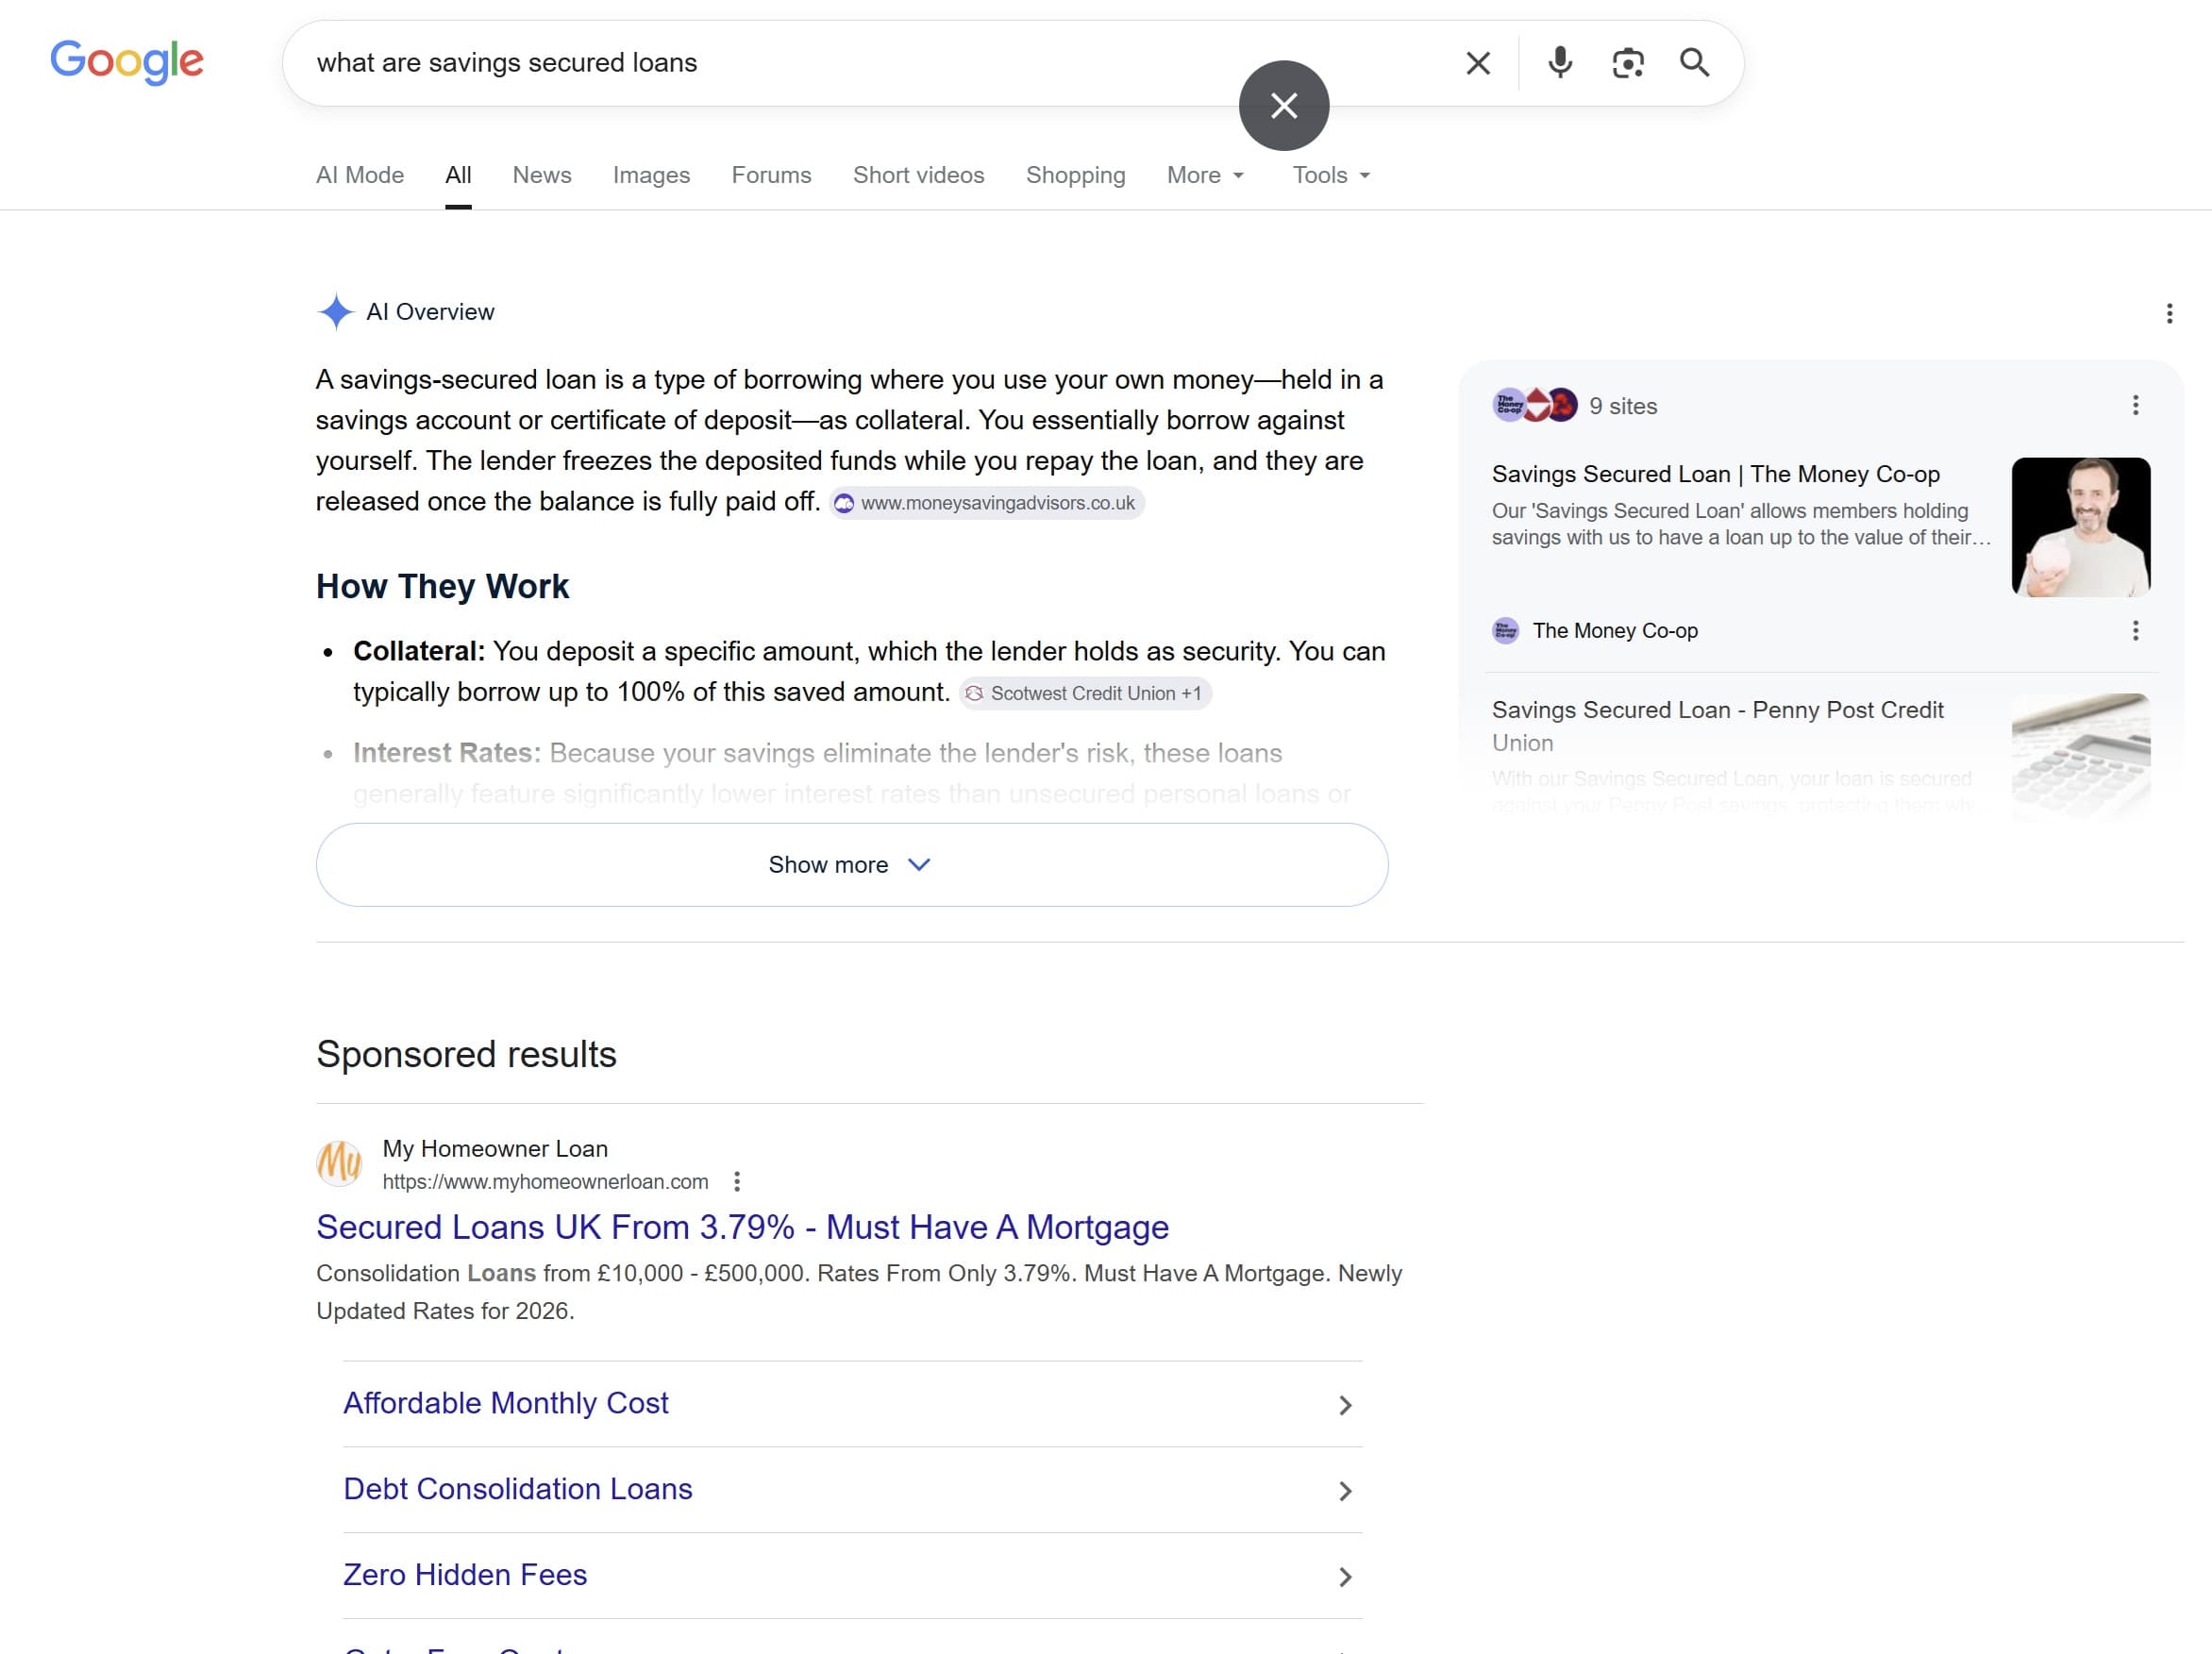Click the stacked site favicons near 9 sites

[1535, 406]
